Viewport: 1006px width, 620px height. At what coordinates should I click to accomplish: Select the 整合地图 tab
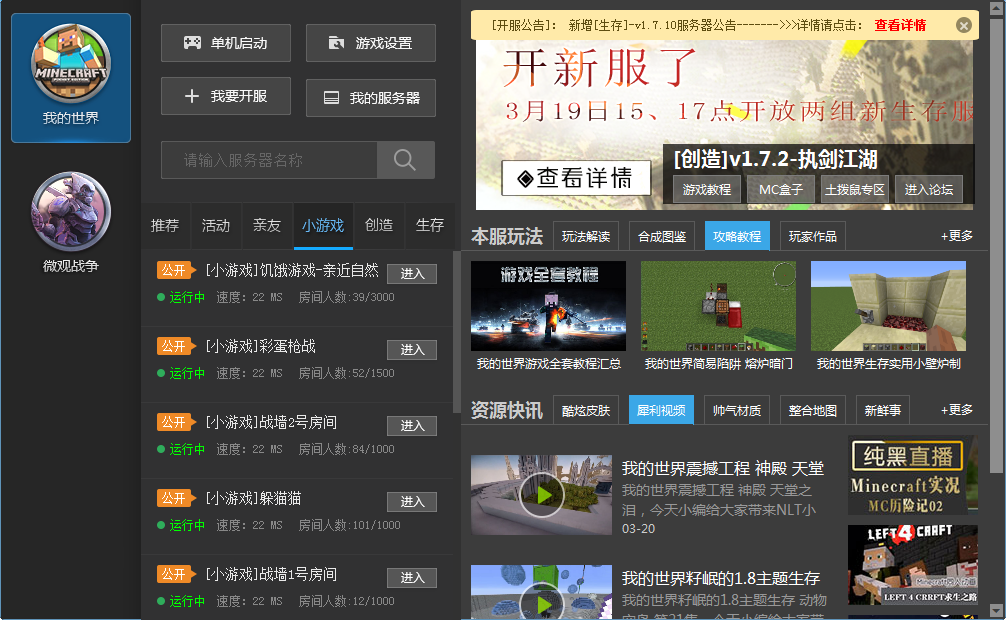(813, 410)
